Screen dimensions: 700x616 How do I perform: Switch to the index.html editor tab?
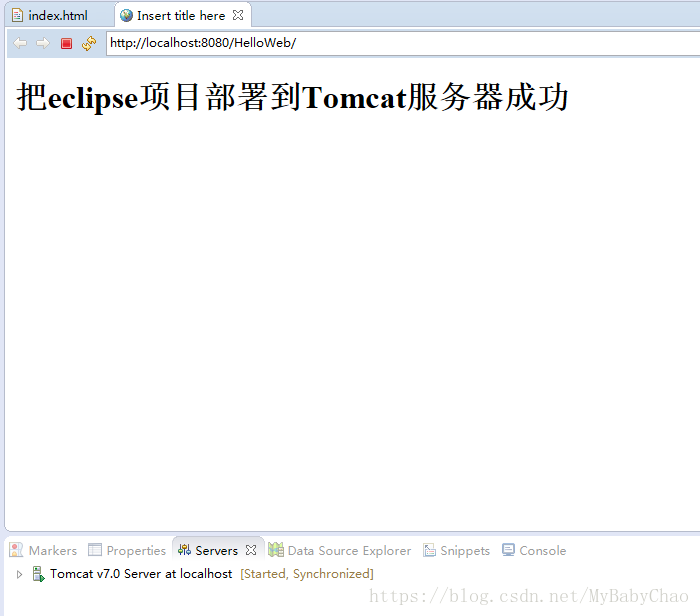[58, 16]
